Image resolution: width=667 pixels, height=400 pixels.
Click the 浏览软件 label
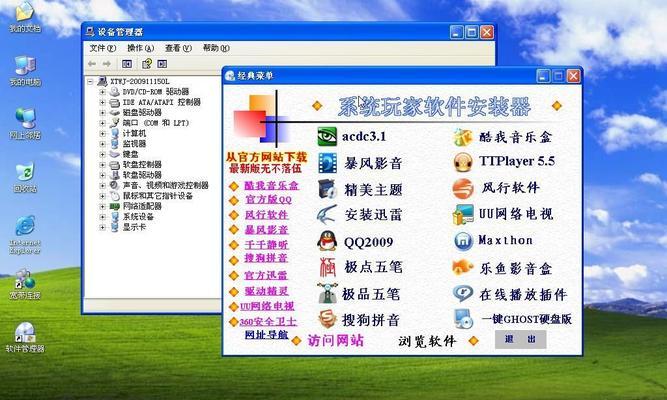[x=427, y=341]
